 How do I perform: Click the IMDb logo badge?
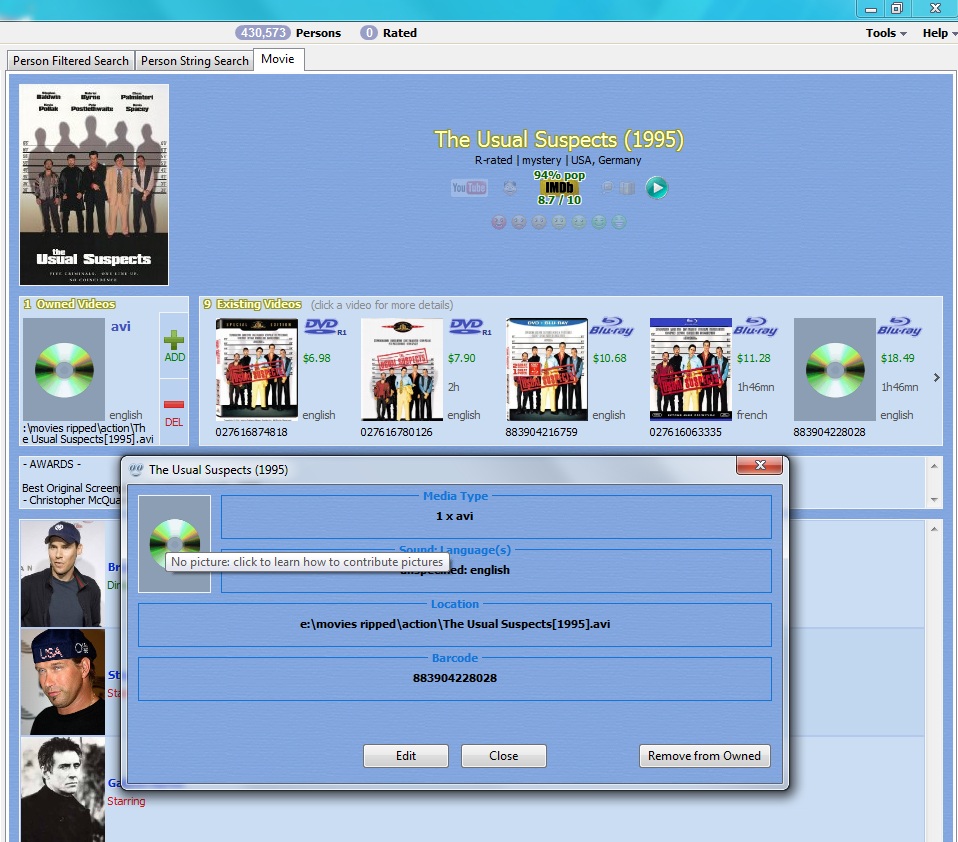(559, 188)
